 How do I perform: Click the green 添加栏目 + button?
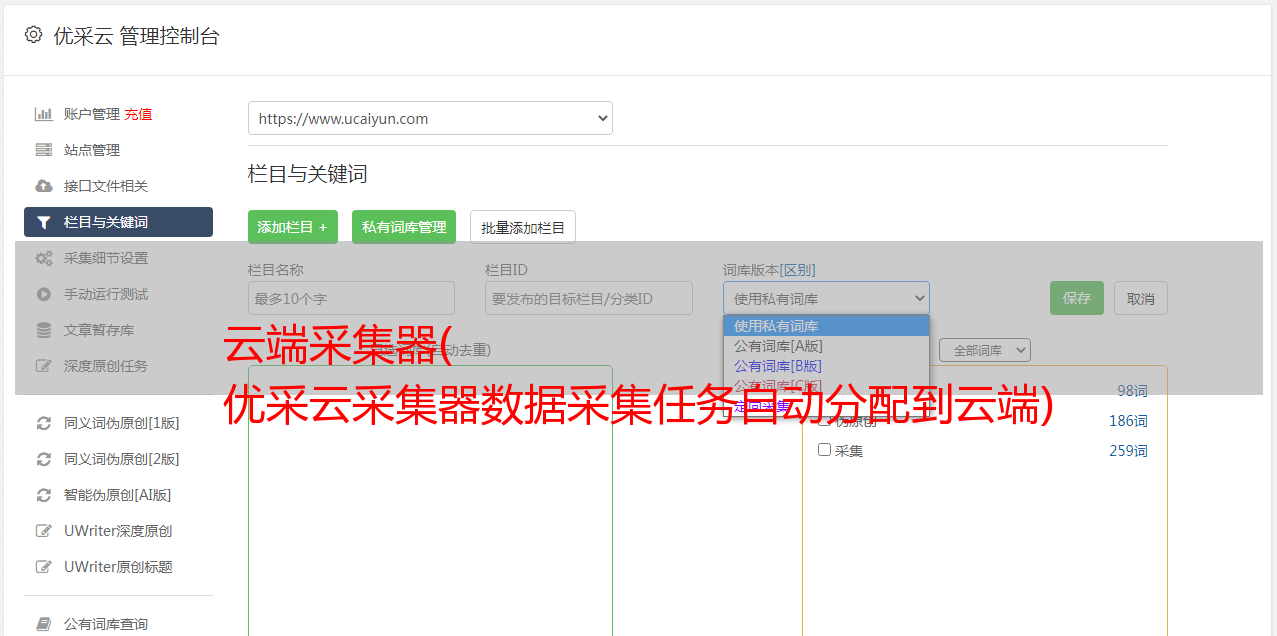point(293,227)
